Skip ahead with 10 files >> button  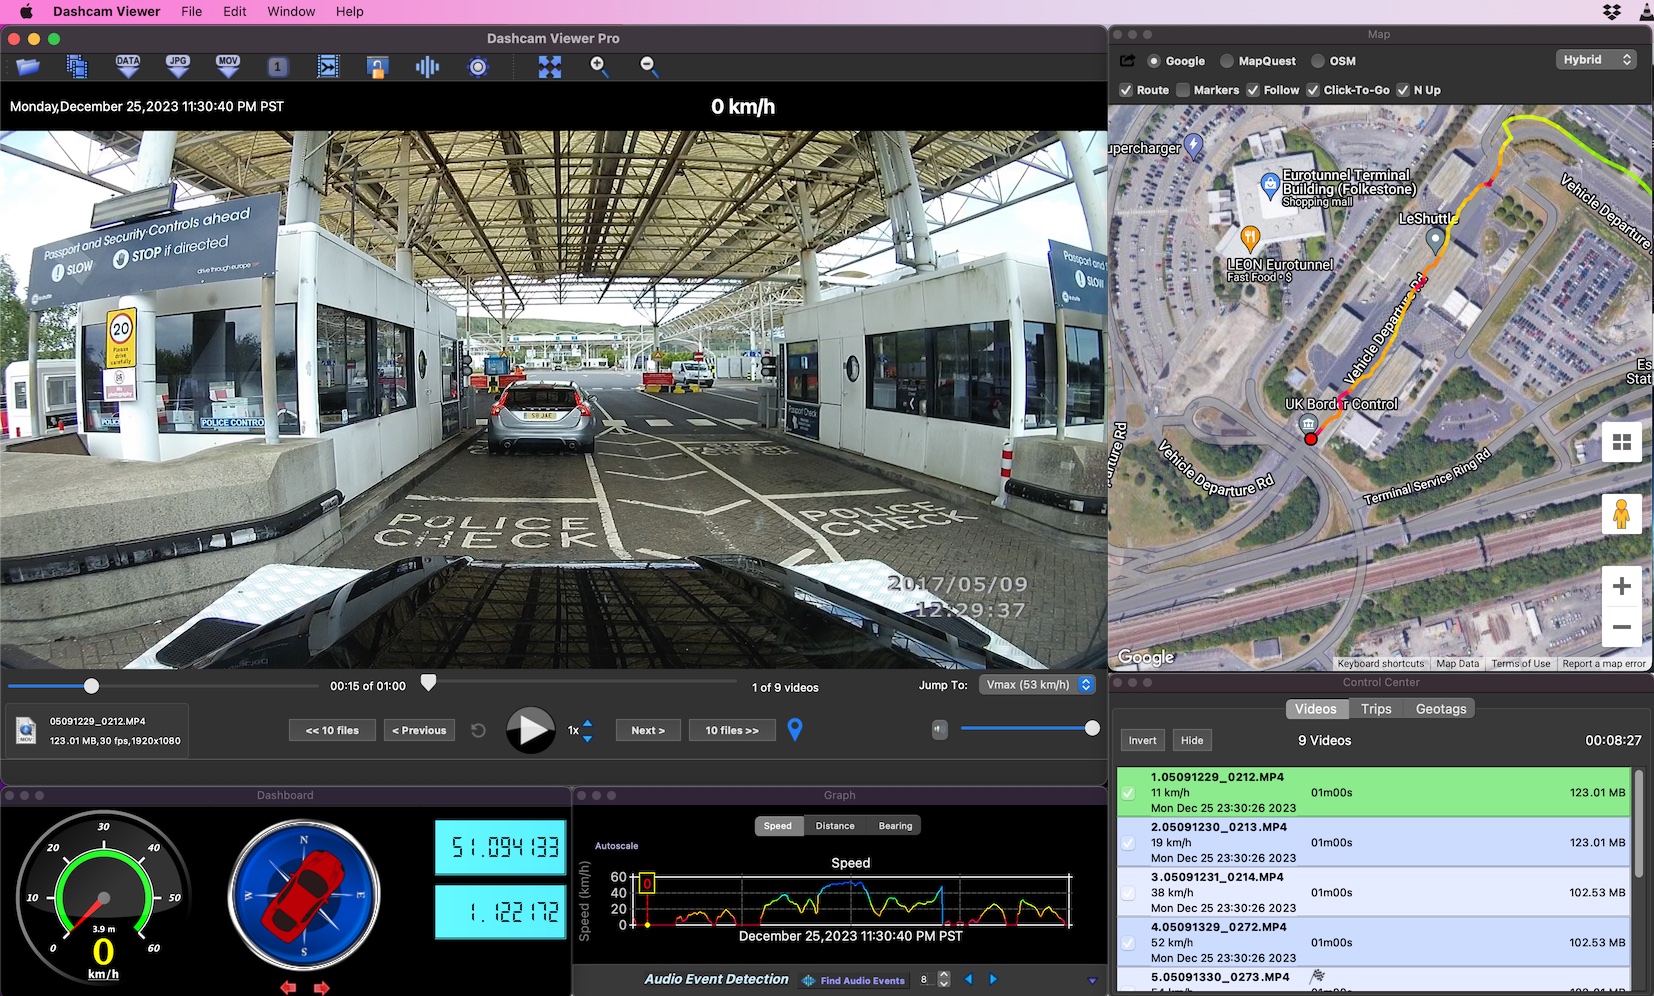click(x=732, y=730)
